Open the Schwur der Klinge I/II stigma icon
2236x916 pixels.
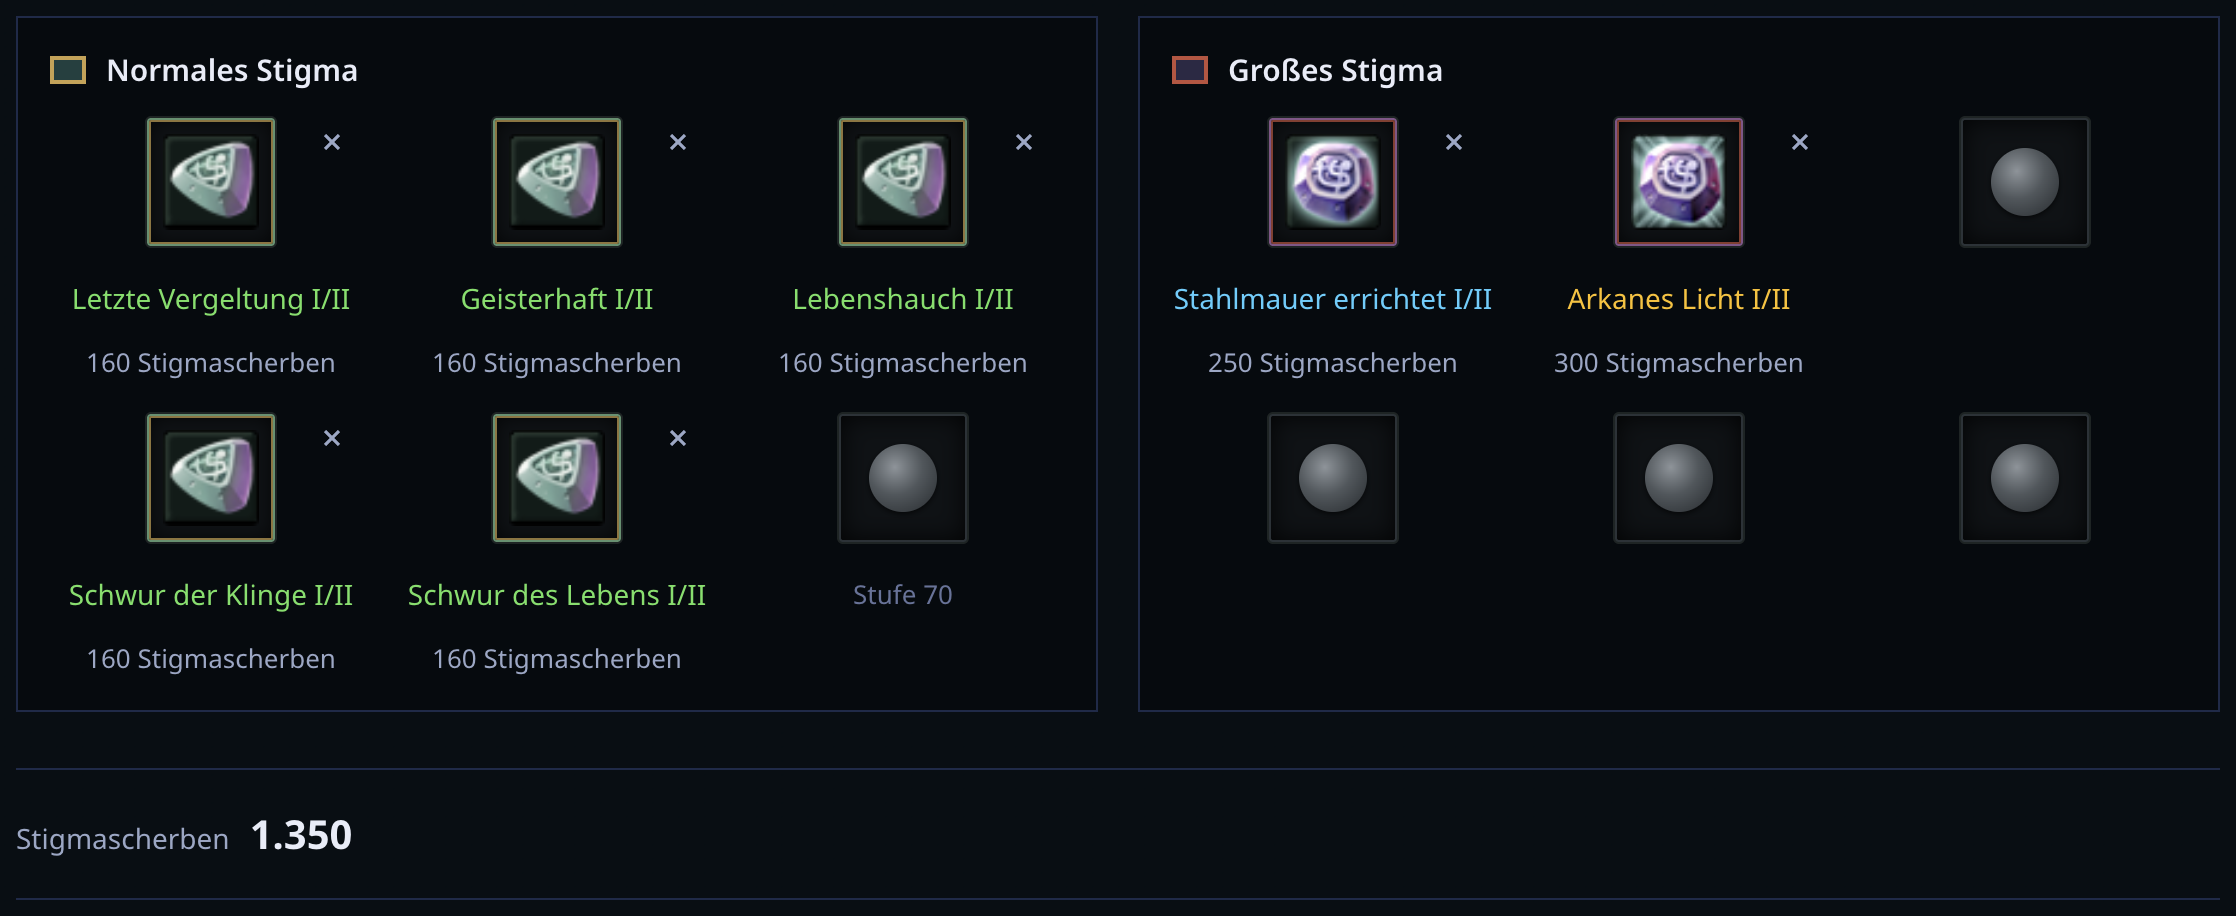(x=211, y=478)
